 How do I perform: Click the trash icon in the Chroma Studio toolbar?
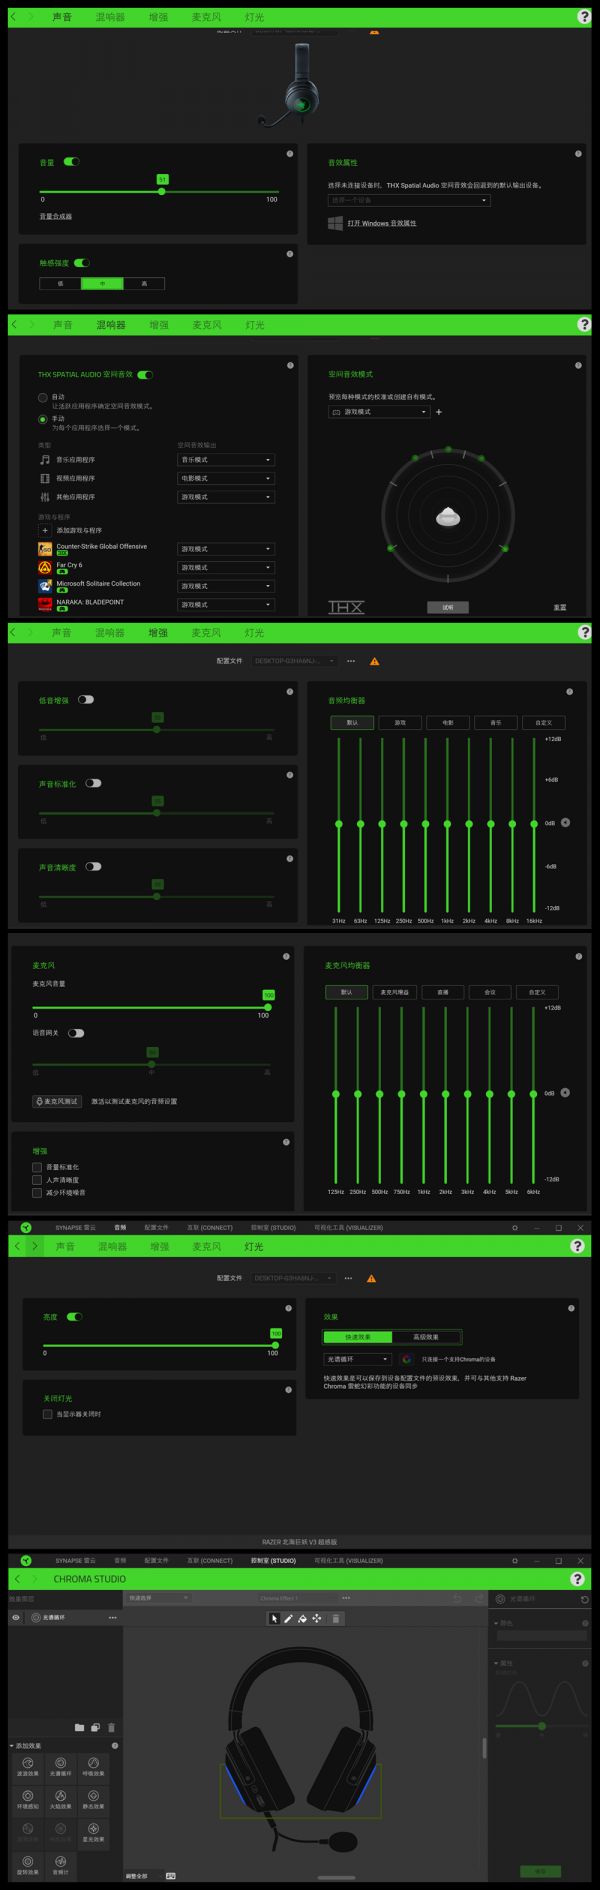336,1618
